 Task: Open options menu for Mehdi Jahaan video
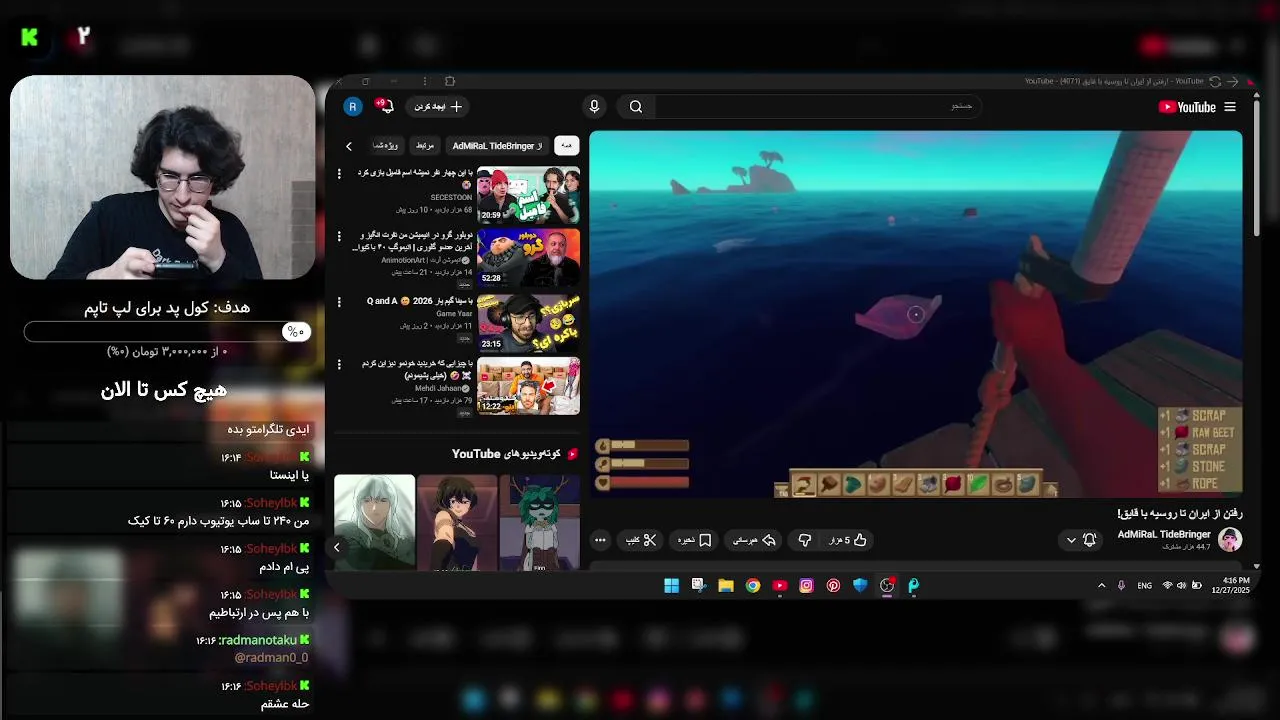[339, 365]
